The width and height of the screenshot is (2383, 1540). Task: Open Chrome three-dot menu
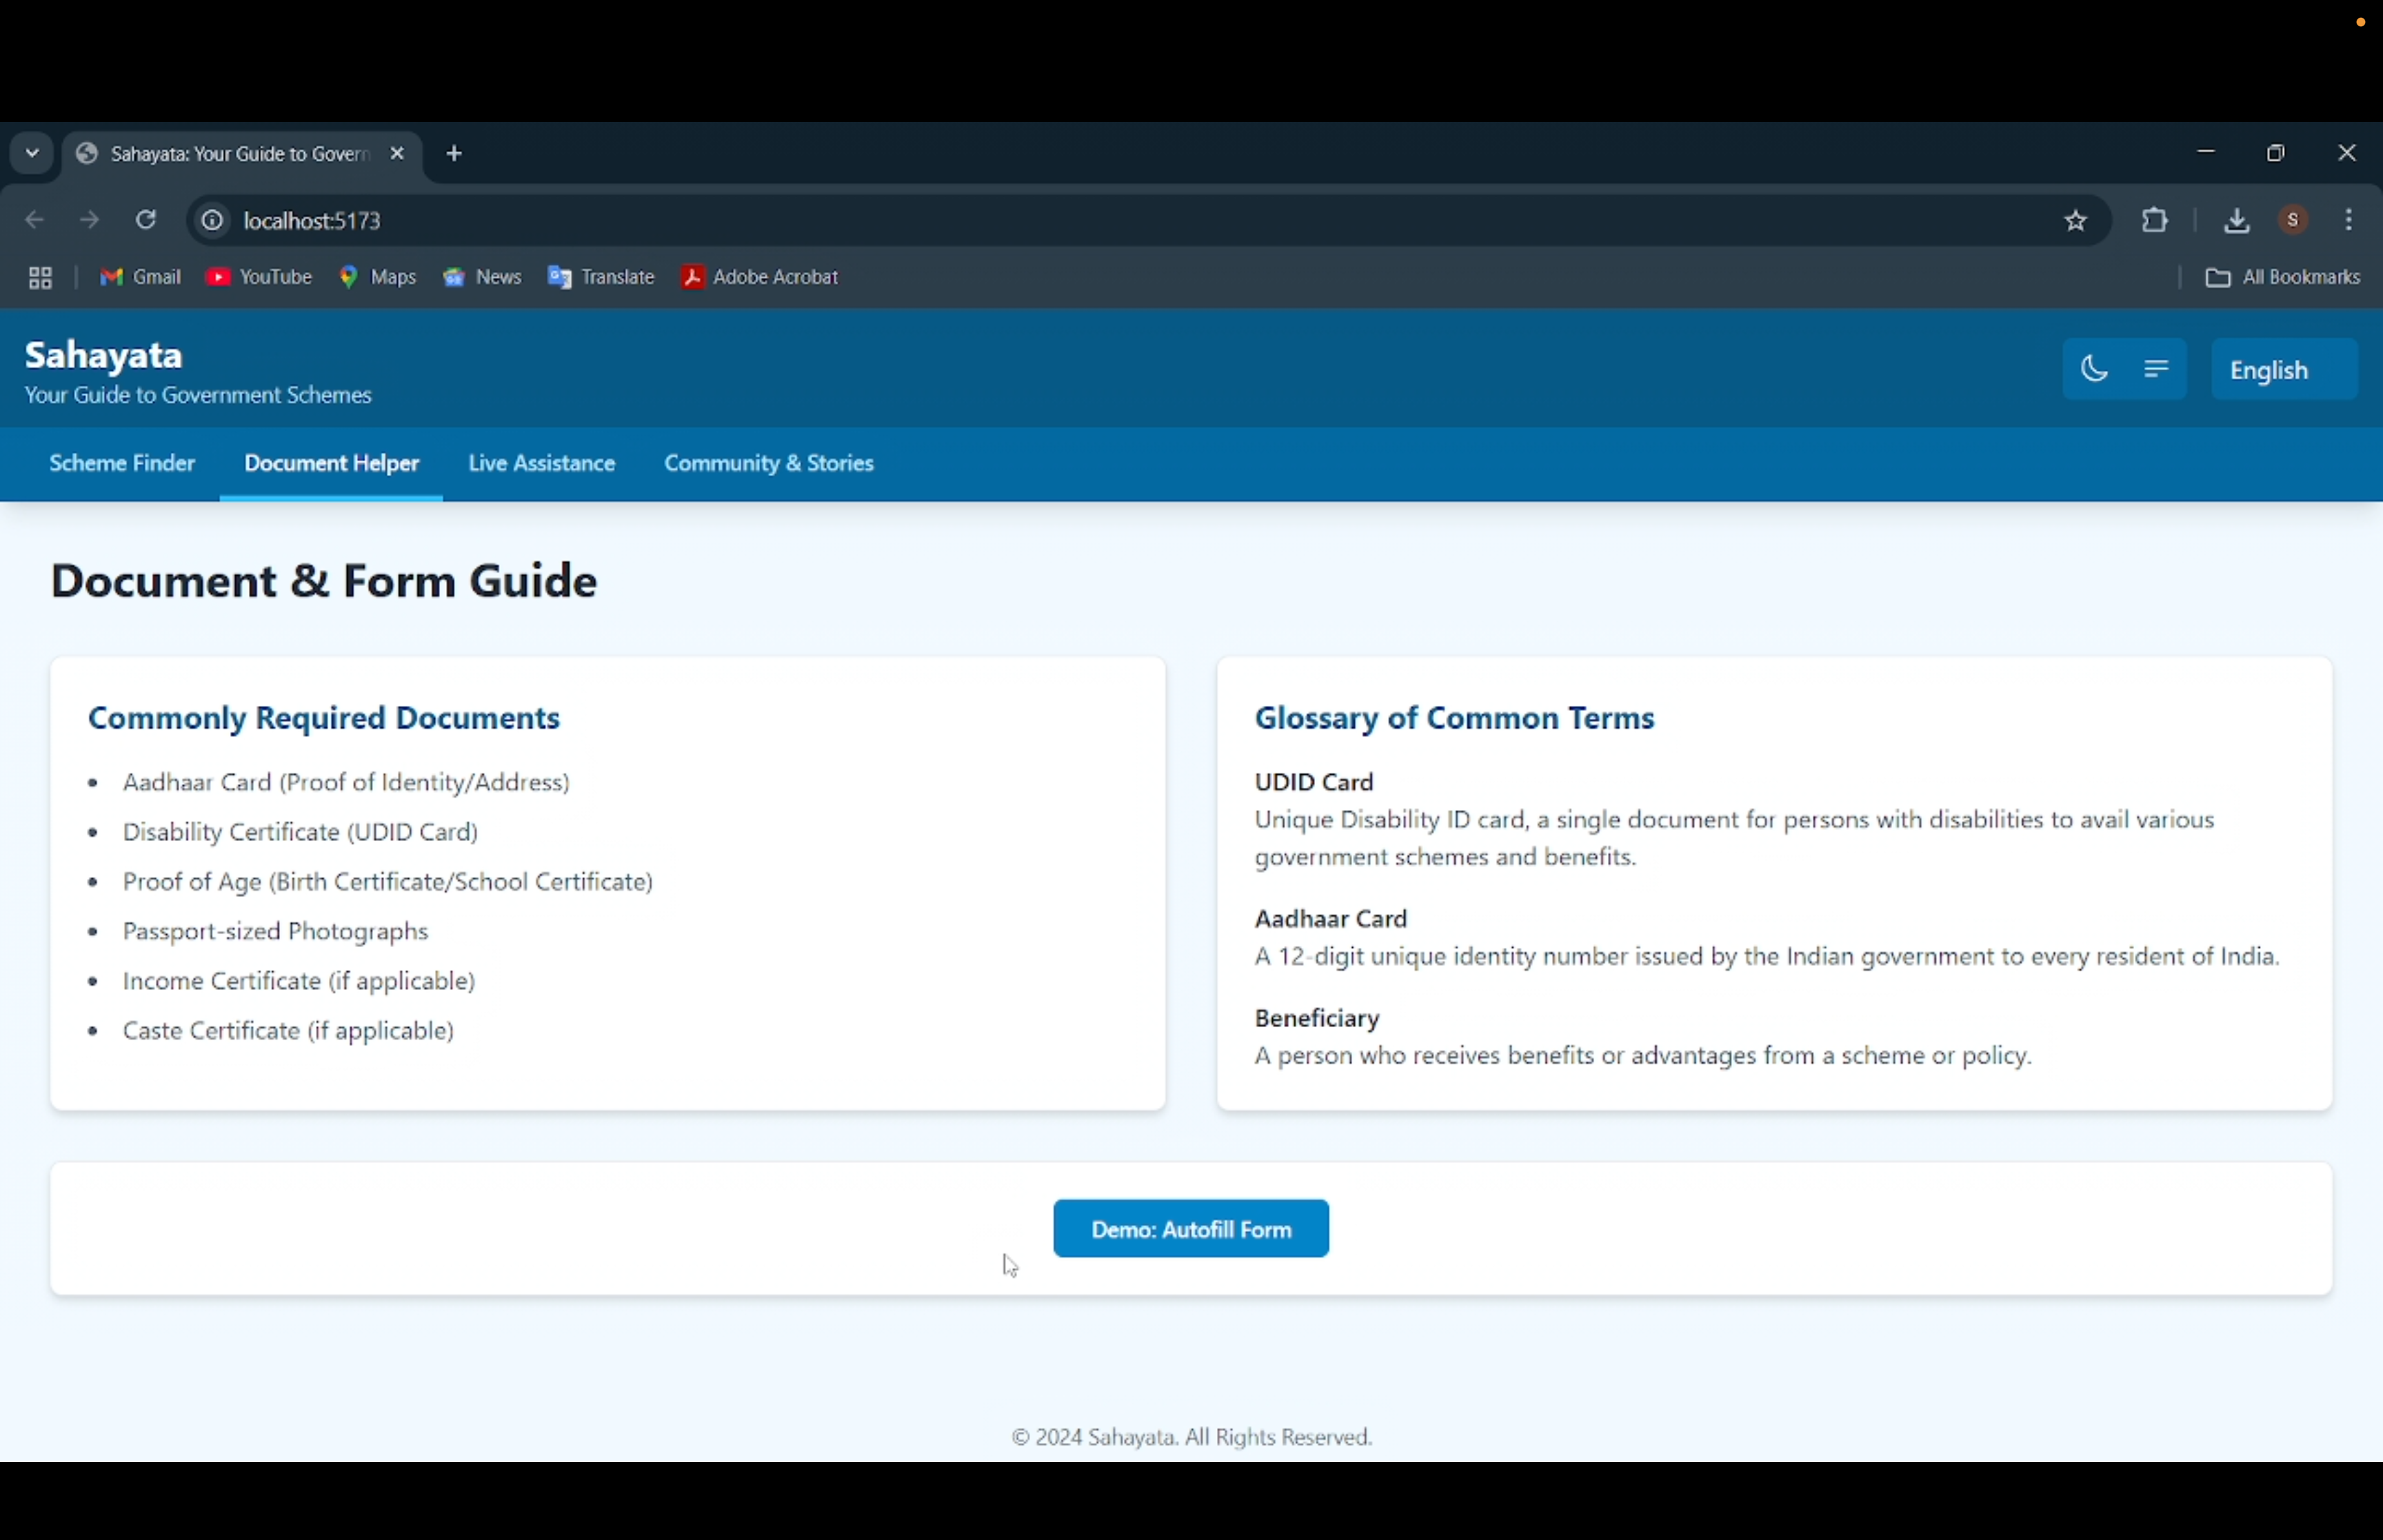[2349, 220]
